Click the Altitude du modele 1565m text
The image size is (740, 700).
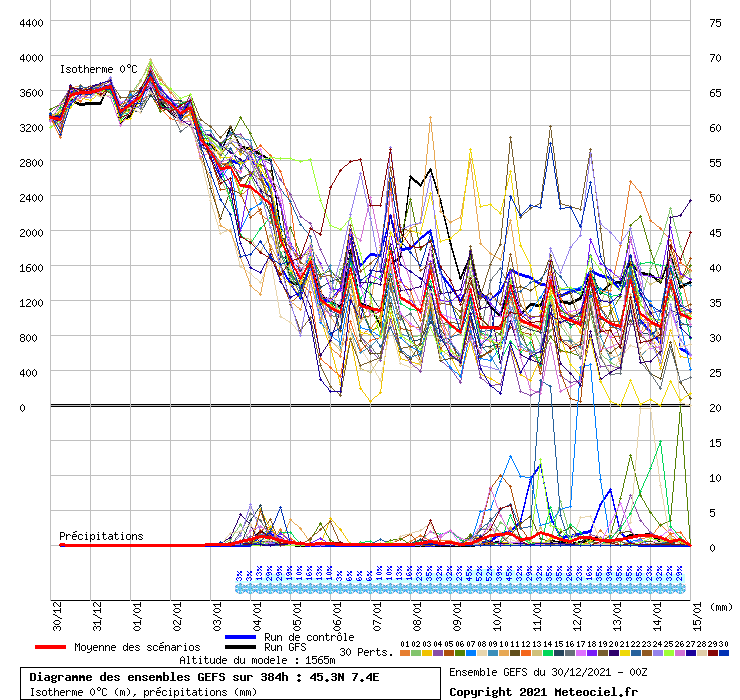pyautogui.click(x=256, y=661)
